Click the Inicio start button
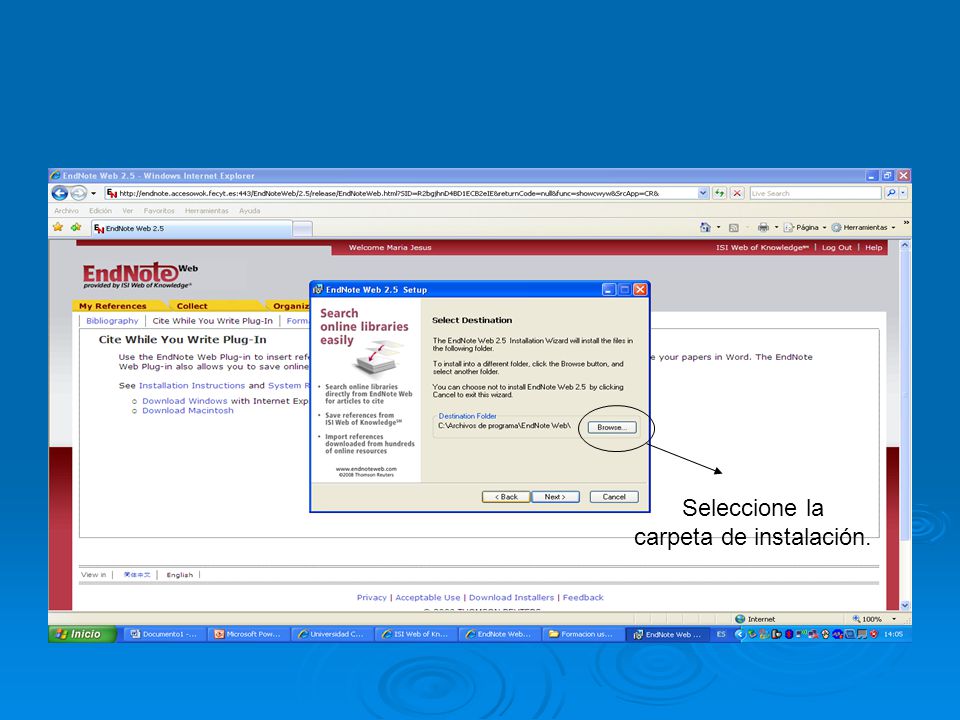Viewport: 960px width, 720px height. (81, 634)
